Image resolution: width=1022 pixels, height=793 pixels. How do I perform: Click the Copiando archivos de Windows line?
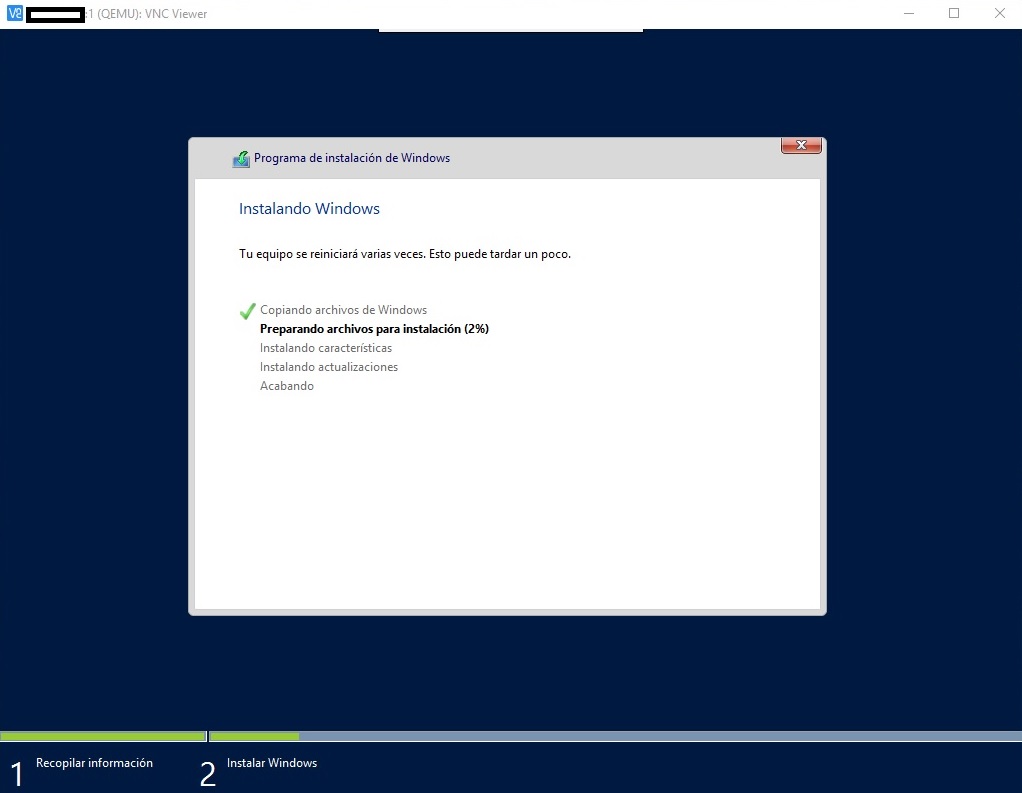(x=343, y=310)
